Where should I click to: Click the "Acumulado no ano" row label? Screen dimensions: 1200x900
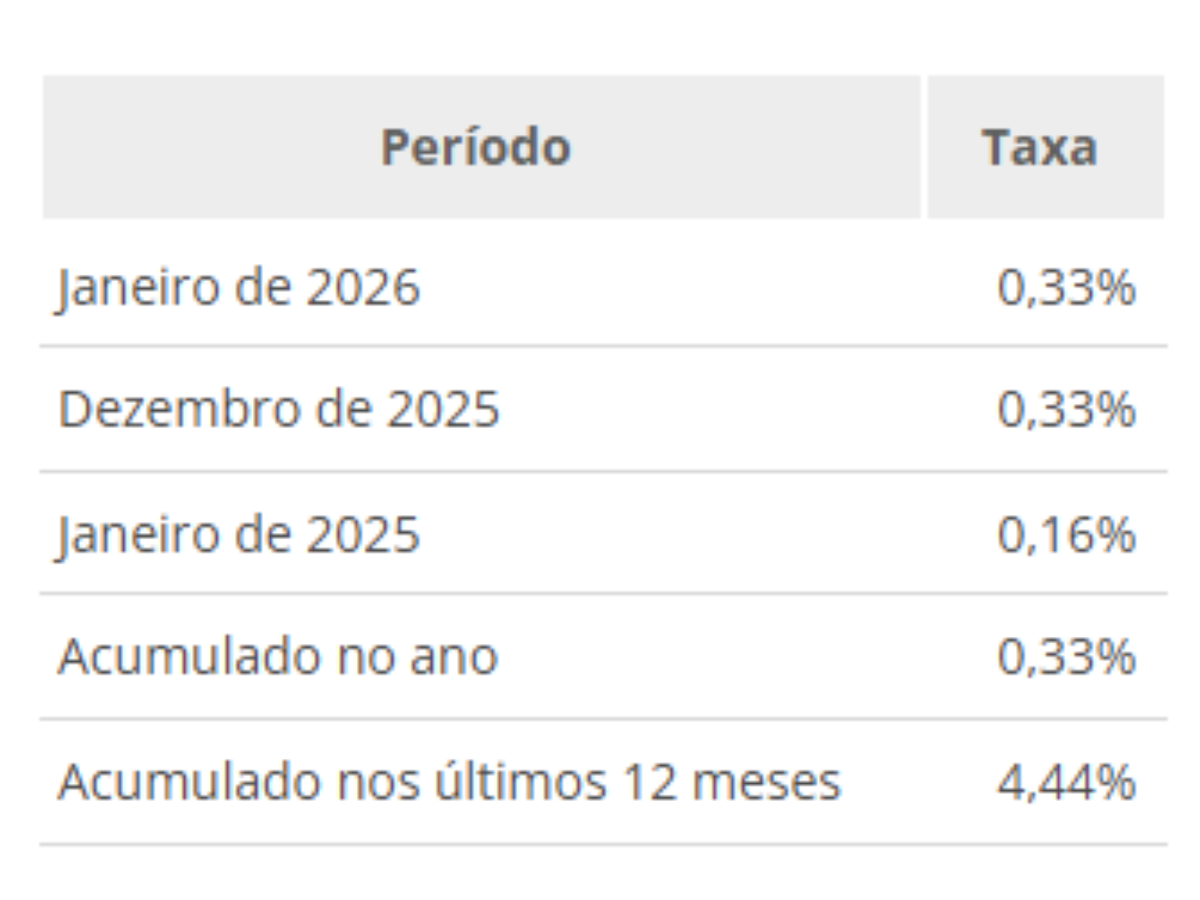pyautogui.click(x=277, y=657)
